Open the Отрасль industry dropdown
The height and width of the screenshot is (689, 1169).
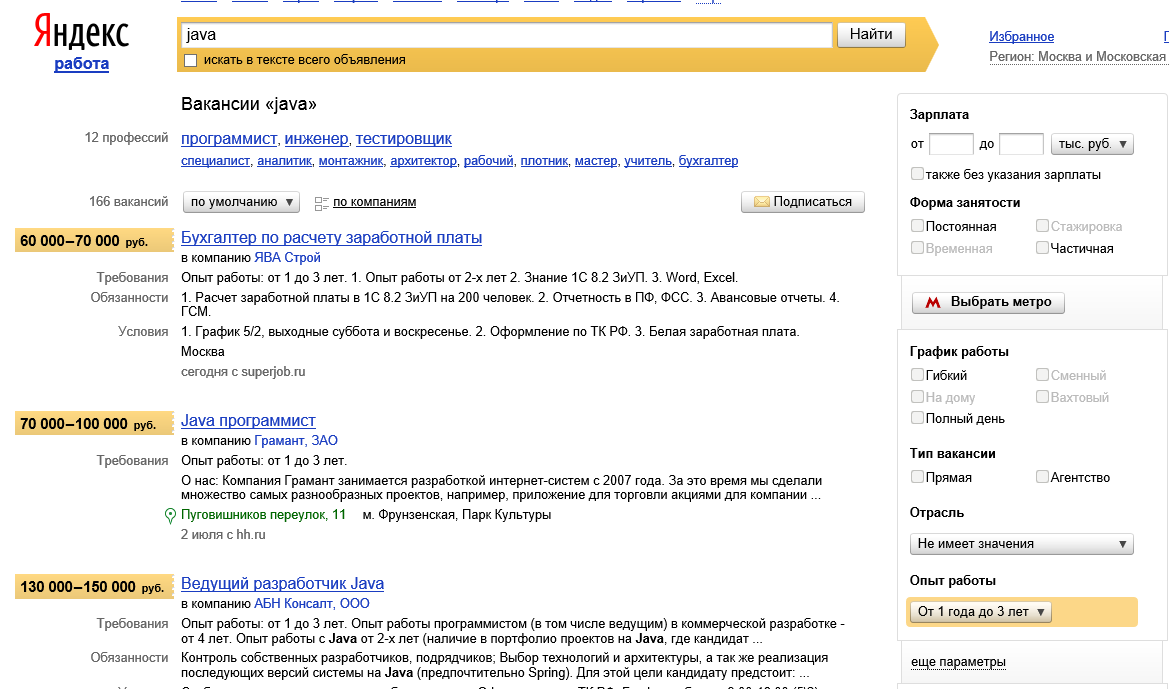tap(1021, 544)
